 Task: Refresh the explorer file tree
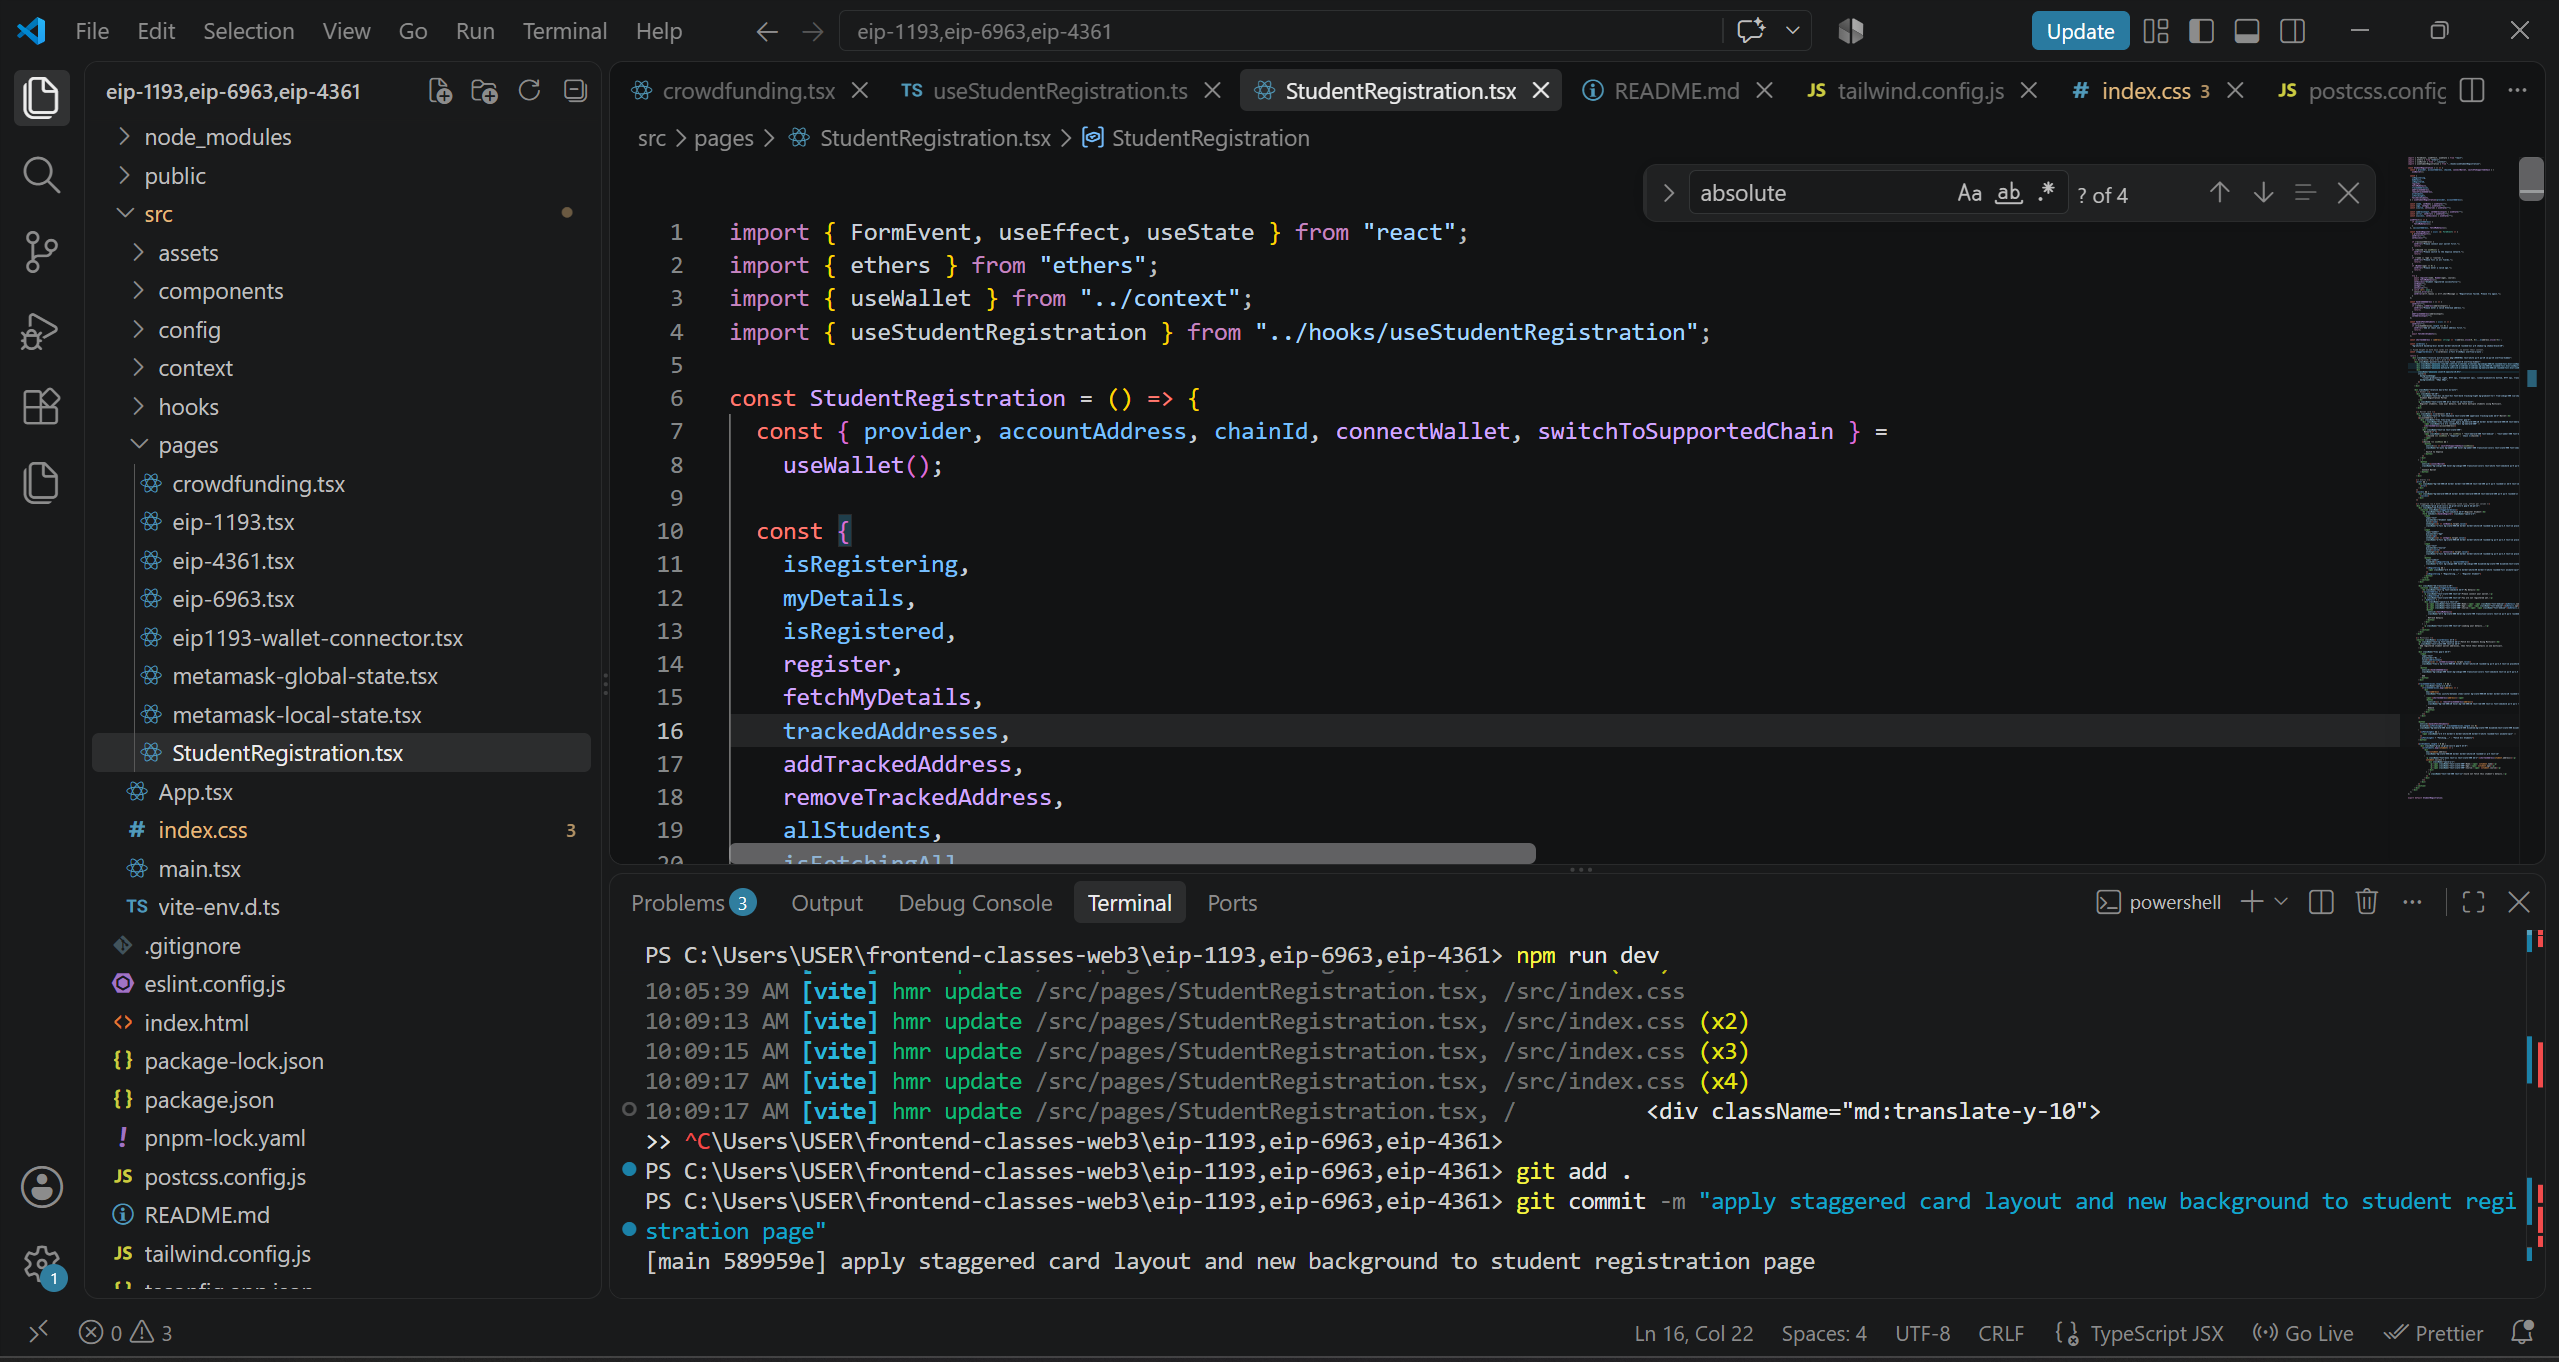point(530,91)
